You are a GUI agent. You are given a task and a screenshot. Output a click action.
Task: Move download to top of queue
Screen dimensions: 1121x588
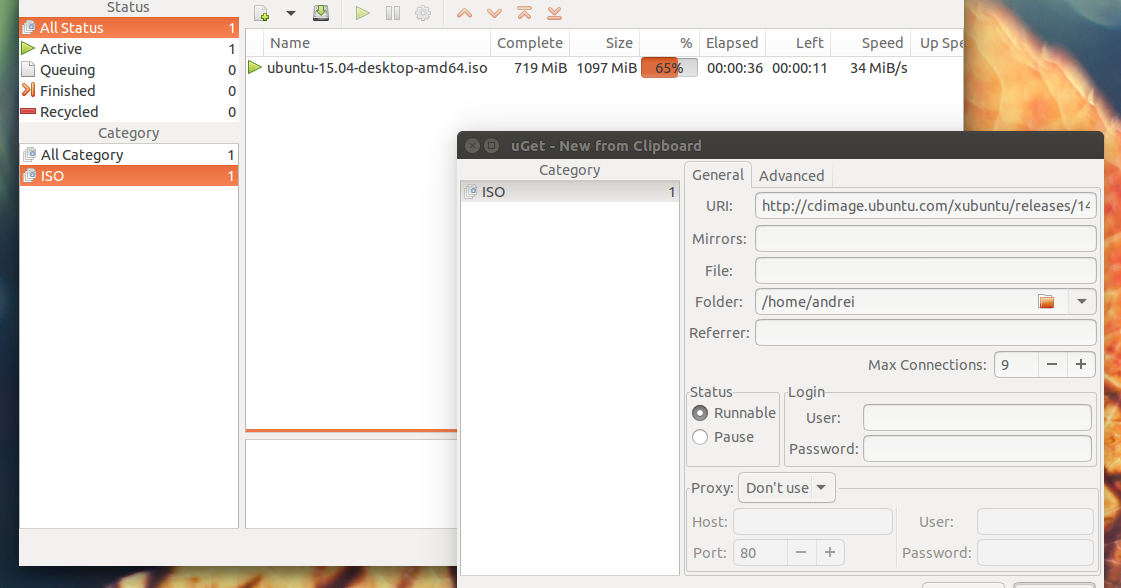522,13
